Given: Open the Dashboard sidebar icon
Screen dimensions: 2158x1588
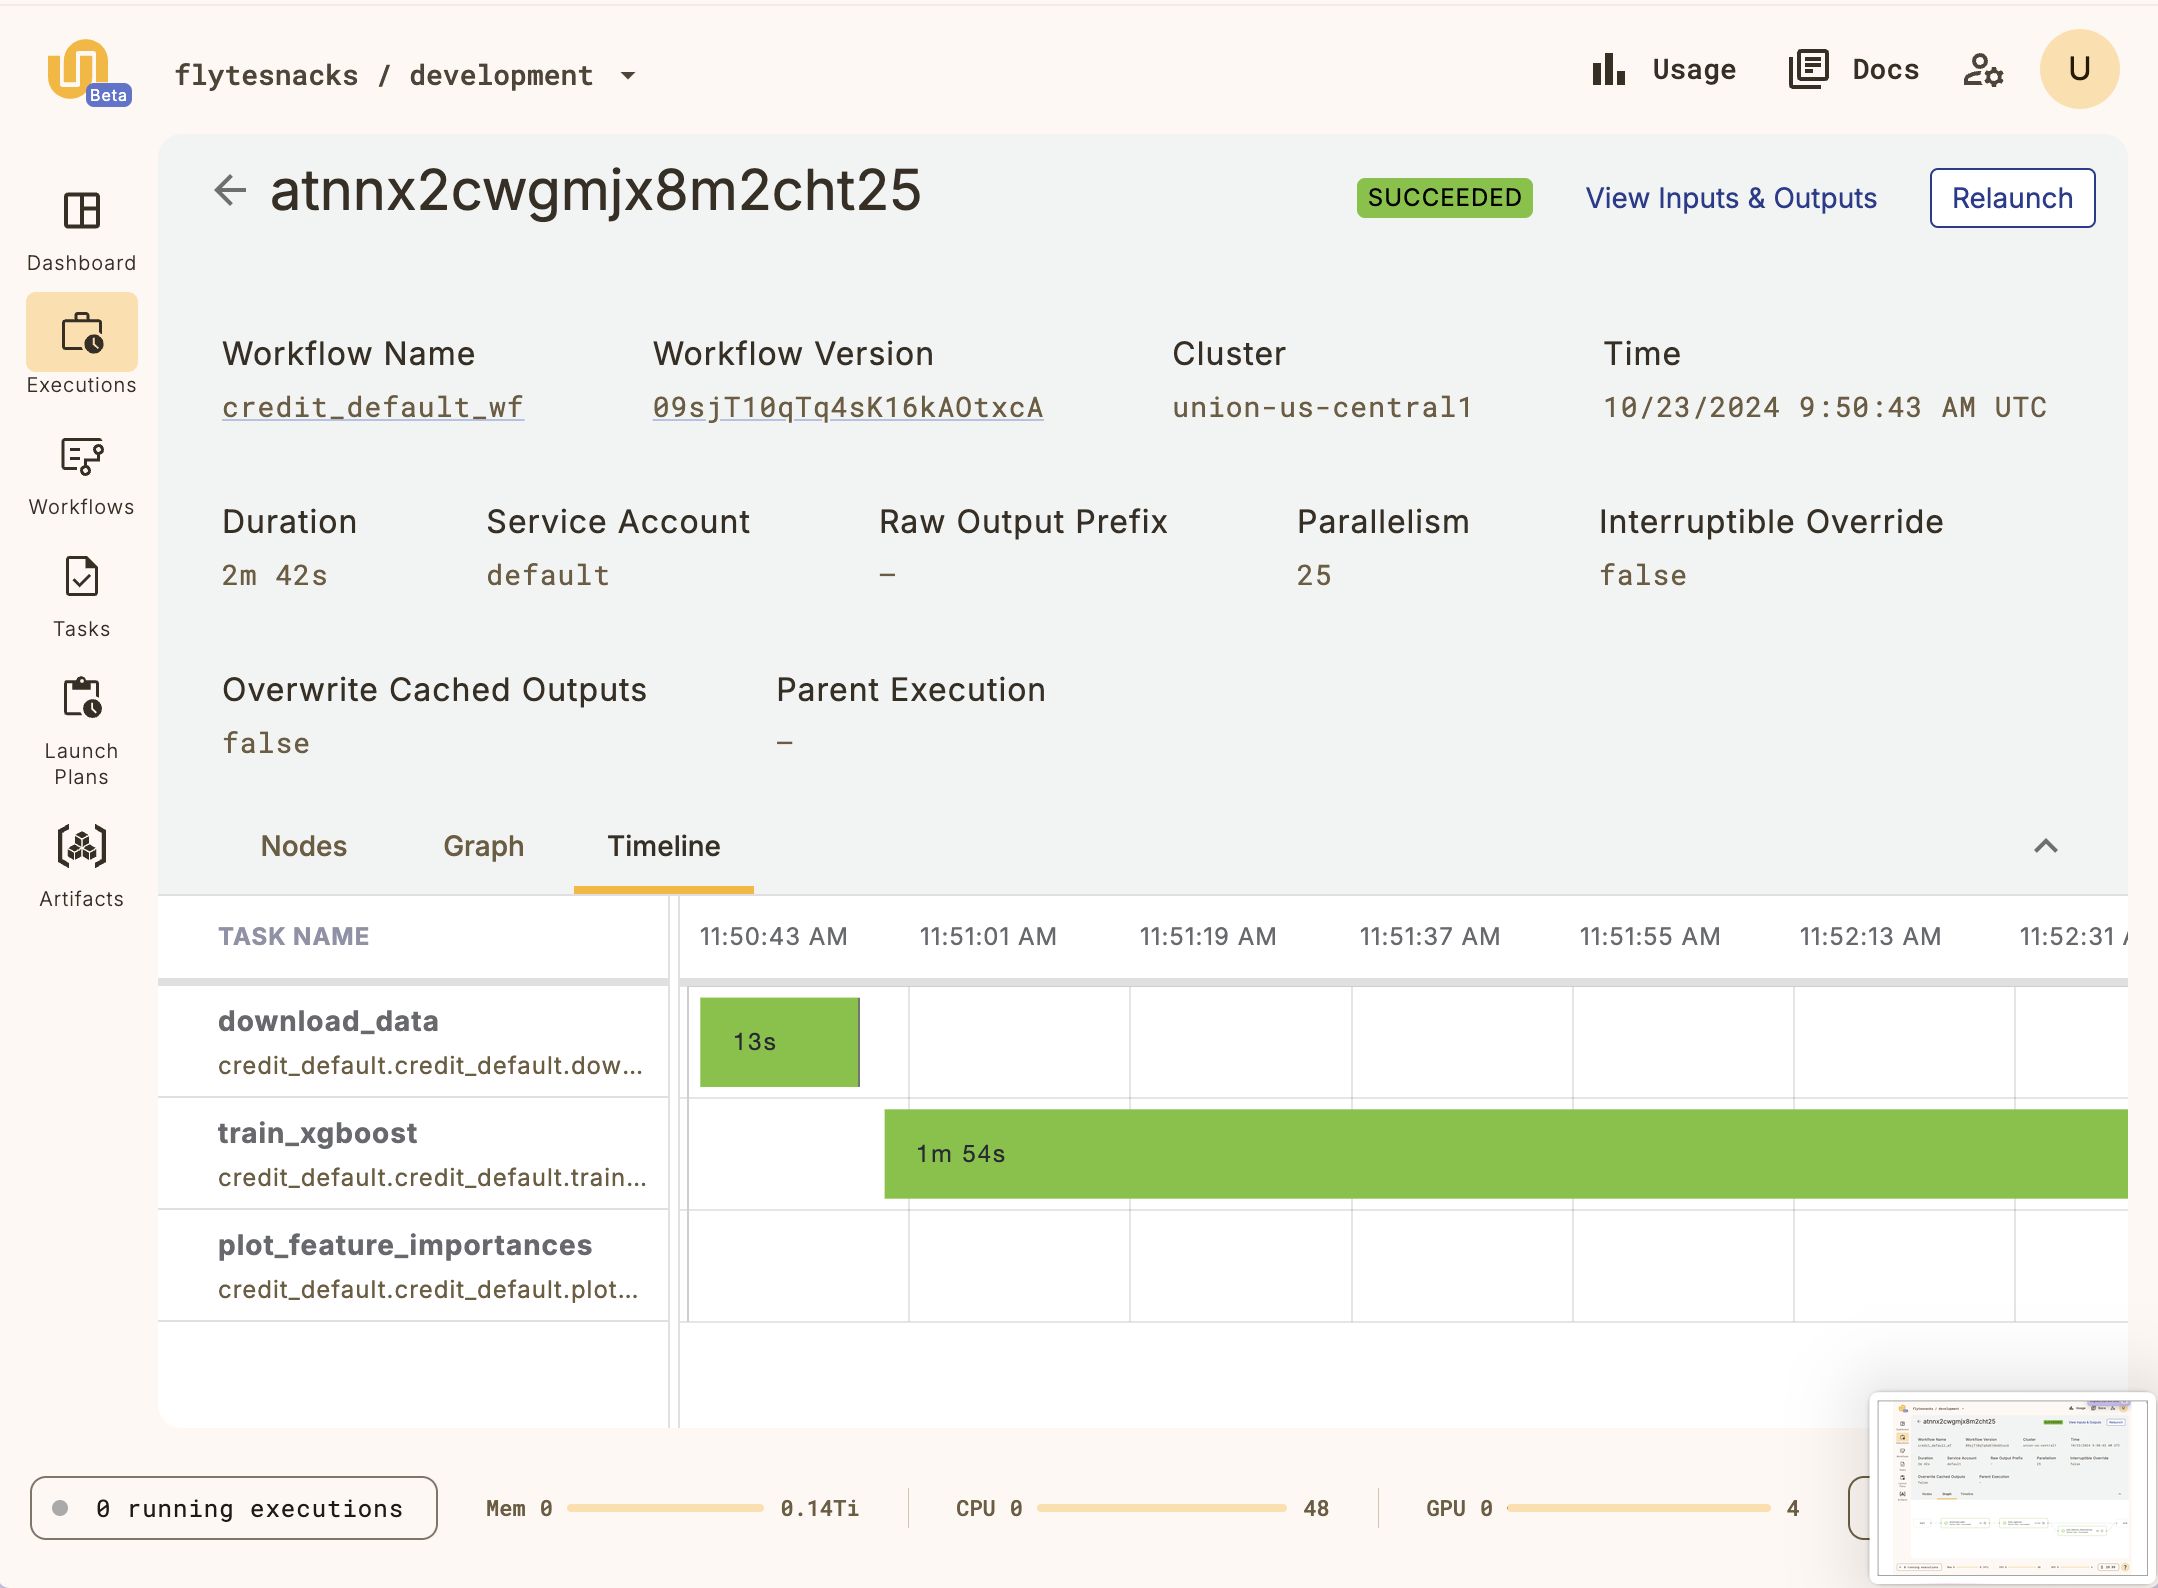Looking at the screenshot, I should (x=81, y=212).
